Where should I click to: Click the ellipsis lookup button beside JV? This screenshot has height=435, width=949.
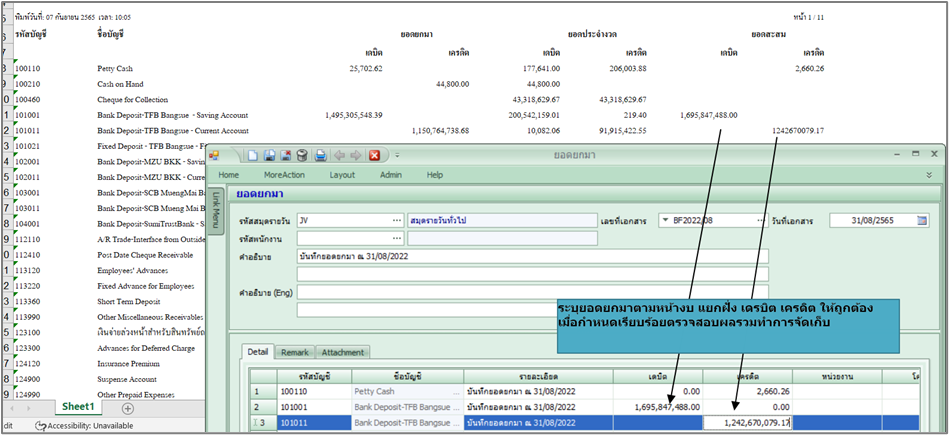coord(396,220)
